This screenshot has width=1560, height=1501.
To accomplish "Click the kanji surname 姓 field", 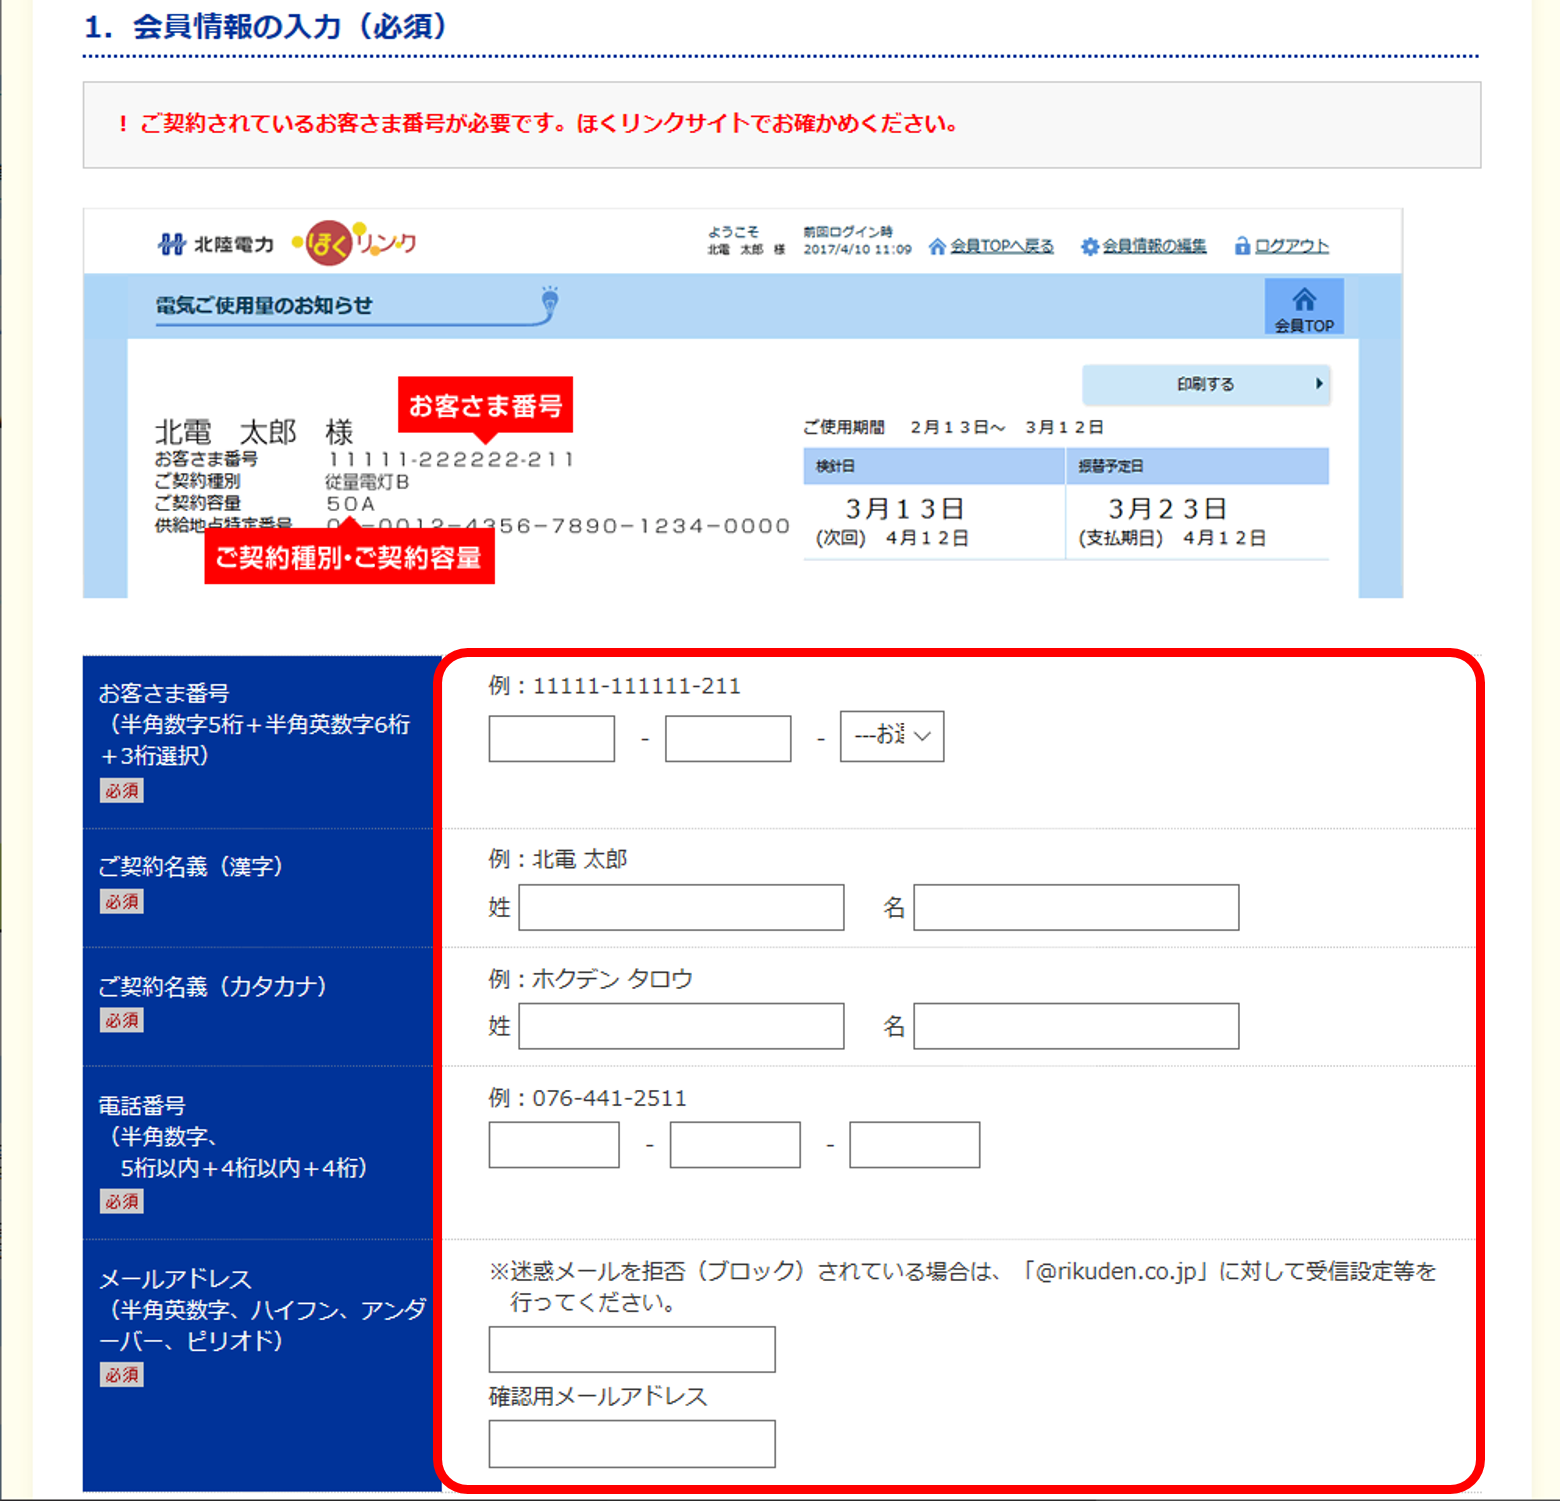I will [x=681, y=907].
